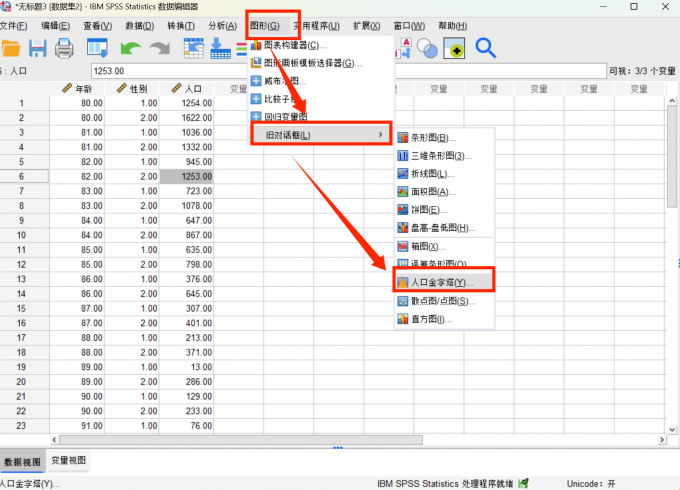Open the 图形(G) Graphs menu
This screenshot has width=680, height=490.
265,26
